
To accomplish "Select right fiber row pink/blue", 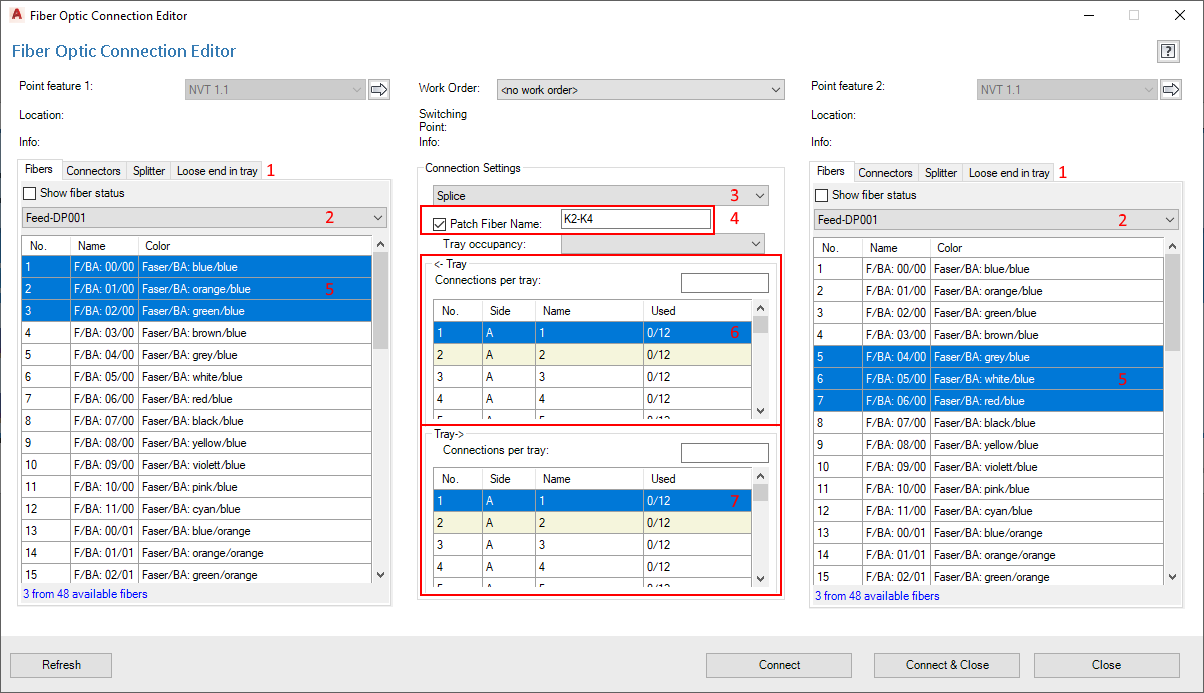I will (x=989, y=489).
